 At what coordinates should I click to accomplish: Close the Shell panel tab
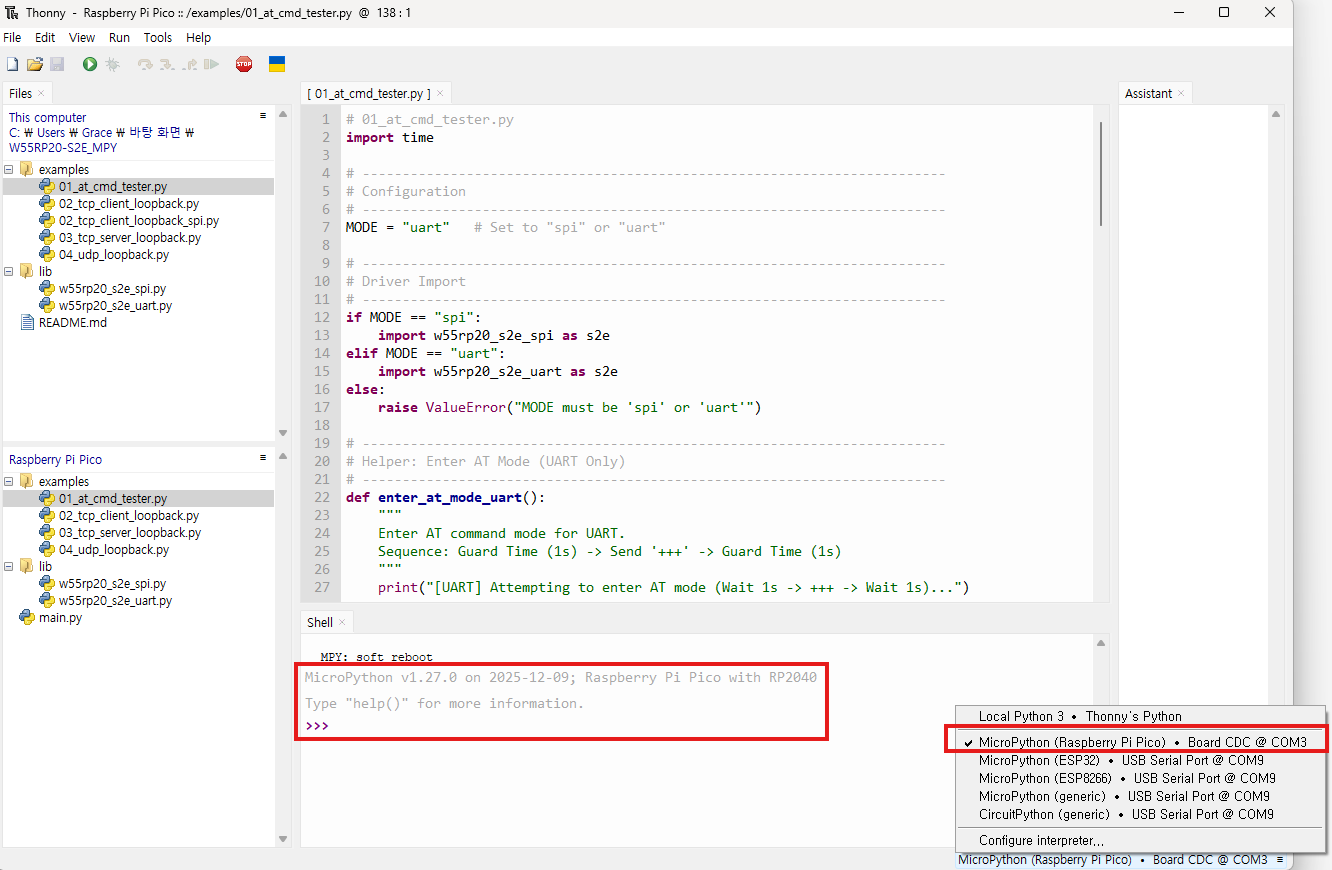click(x=342, y=622)
